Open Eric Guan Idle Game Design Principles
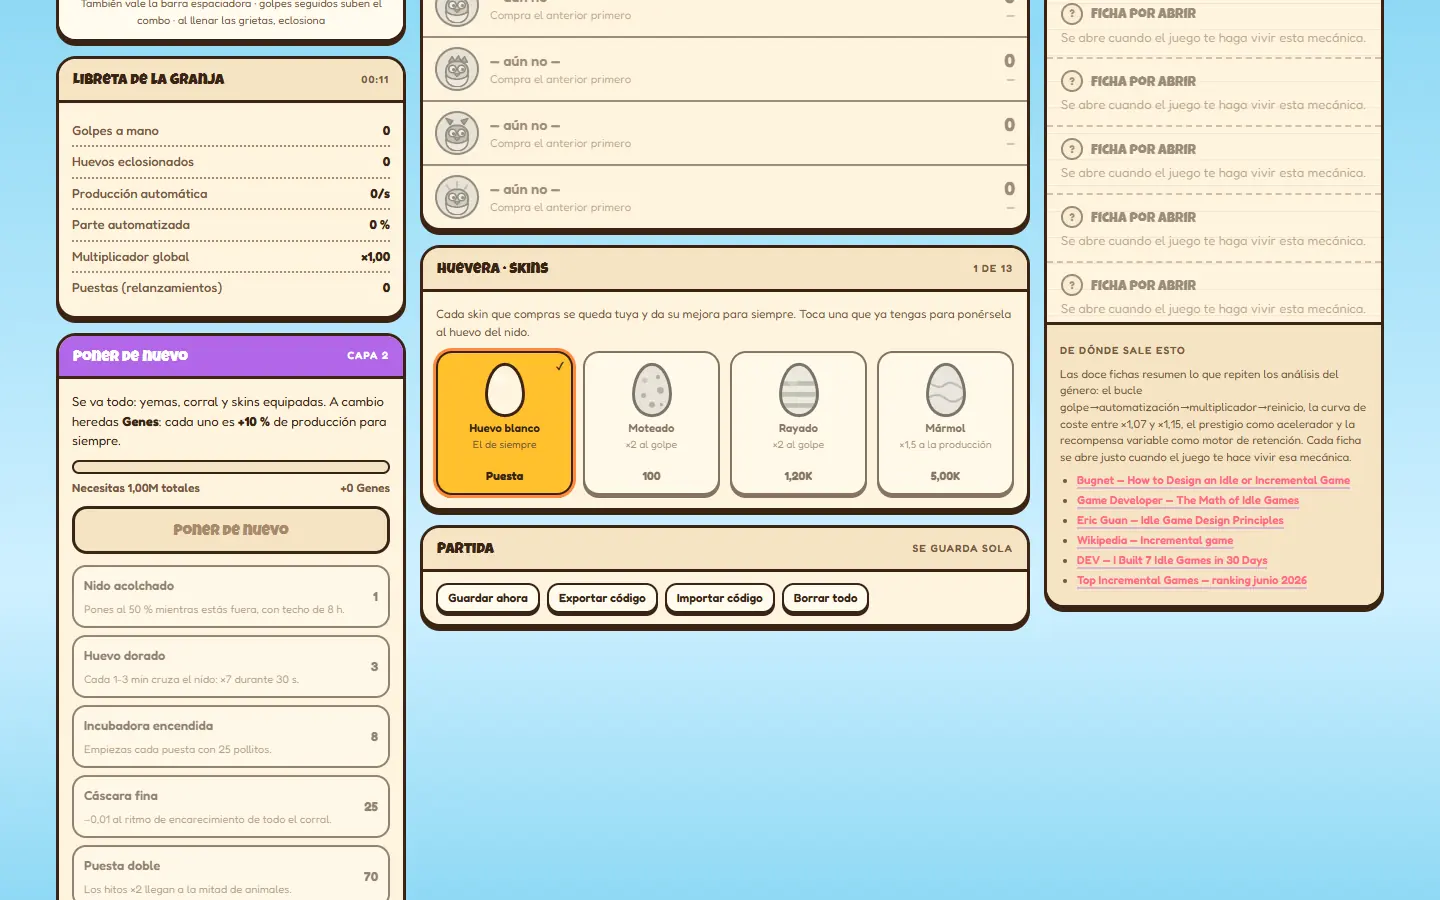 coord(1180,520)
